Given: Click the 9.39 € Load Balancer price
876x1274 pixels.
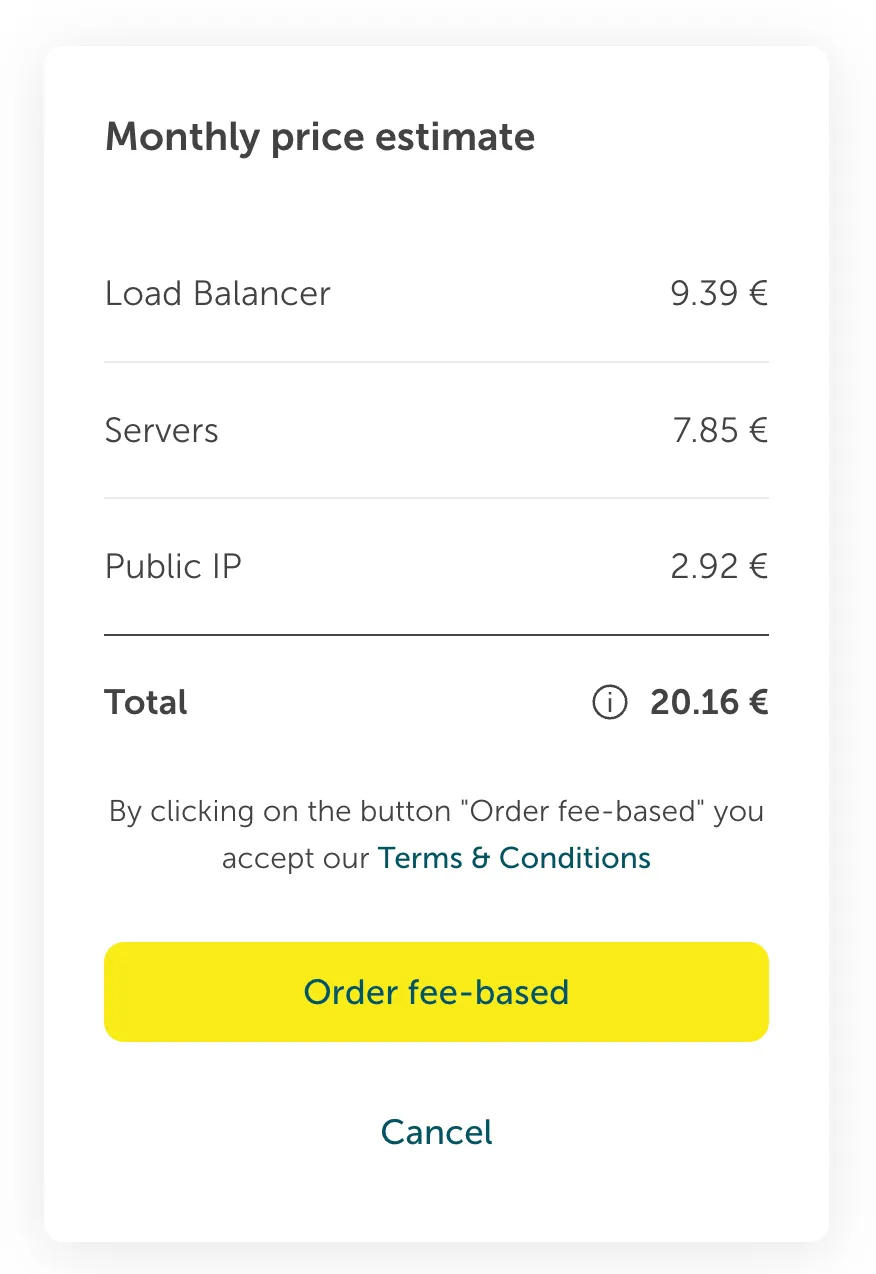Looking at the screenshot, I should (x=718, y=294).
